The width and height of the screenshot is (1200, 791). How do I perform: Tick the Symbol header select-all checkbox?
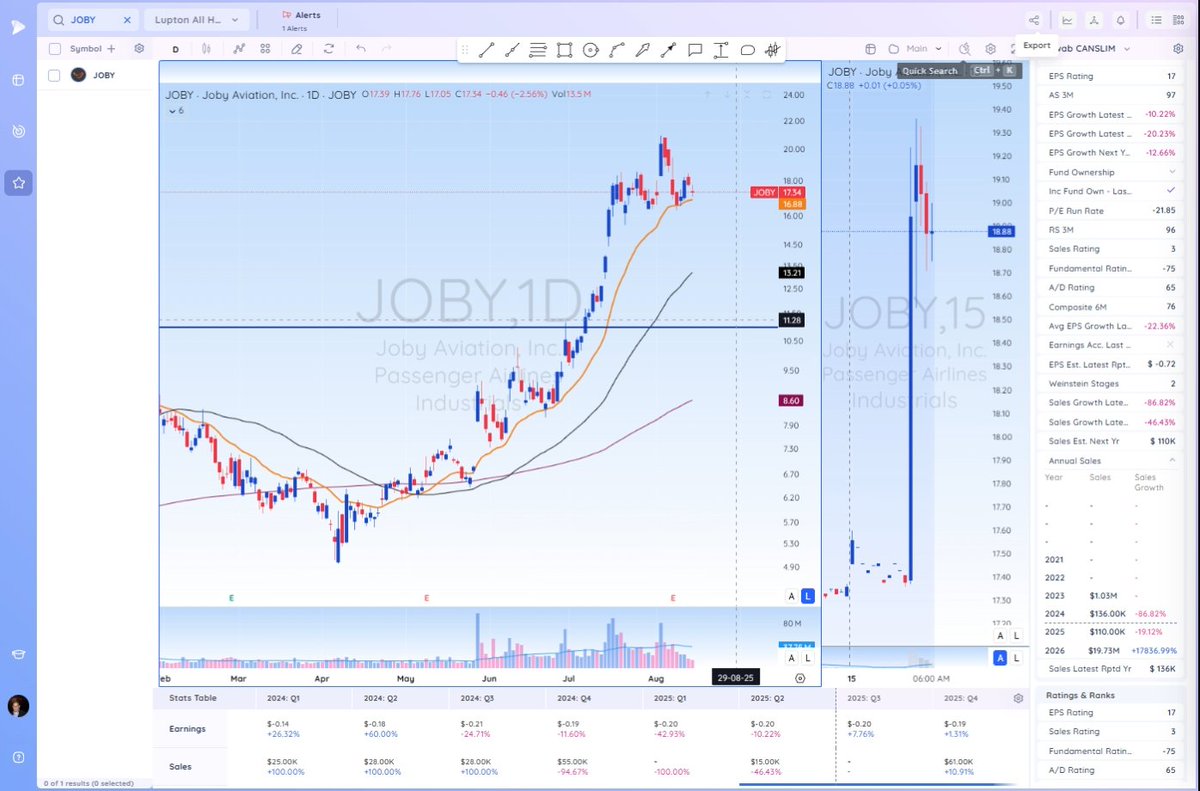click(x=55, y=48)
